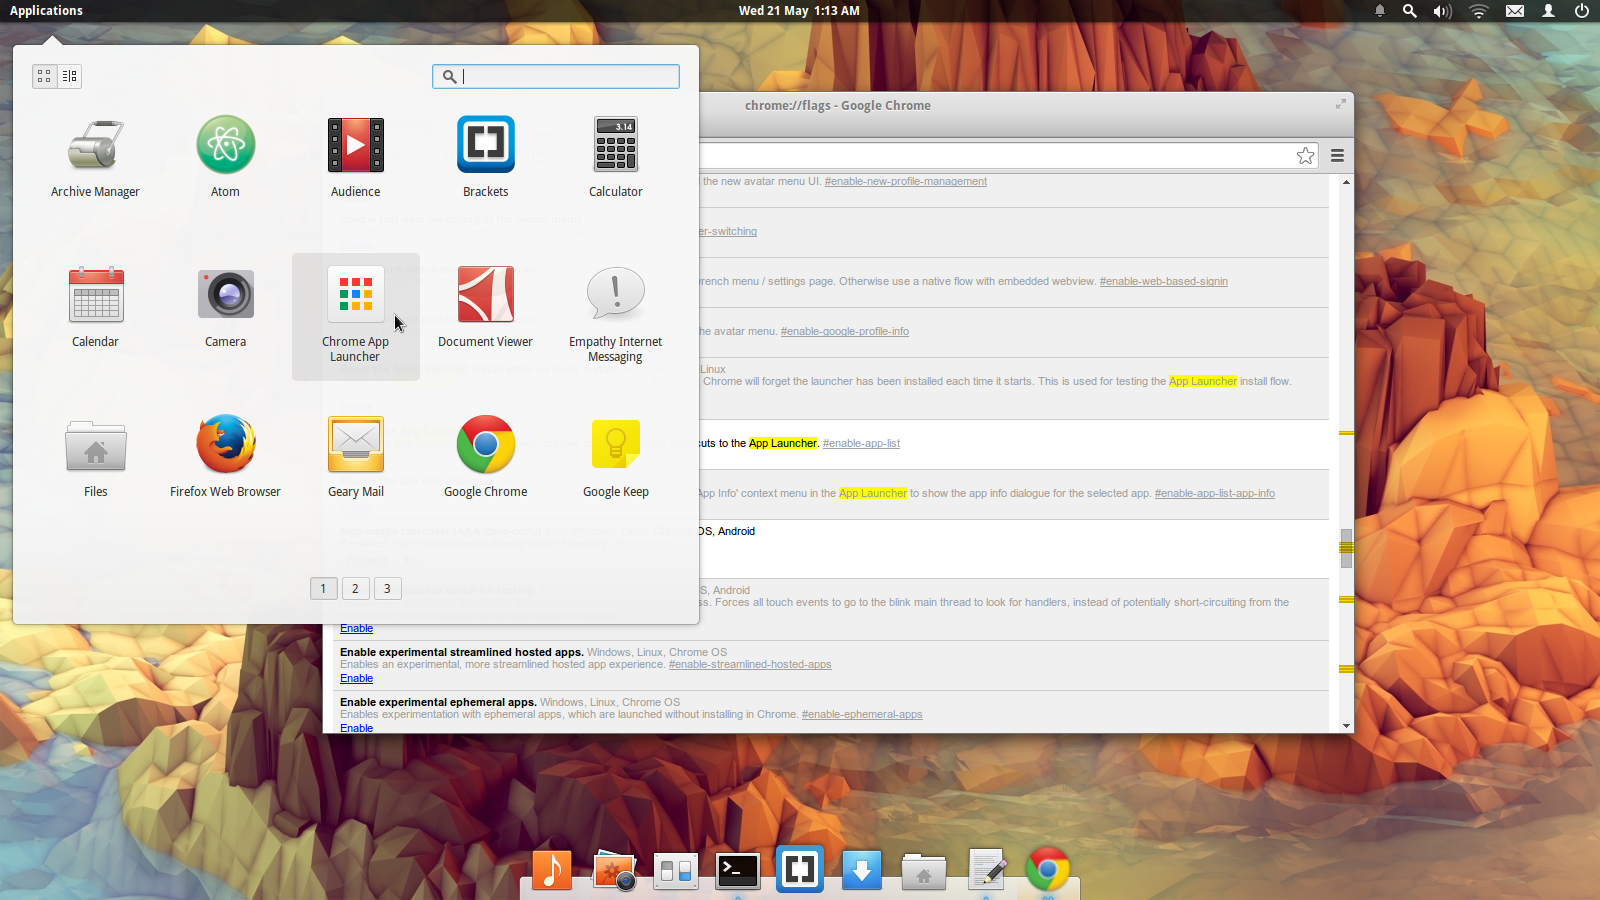
Task: Open Document Viewer
Action: point(485,294)
